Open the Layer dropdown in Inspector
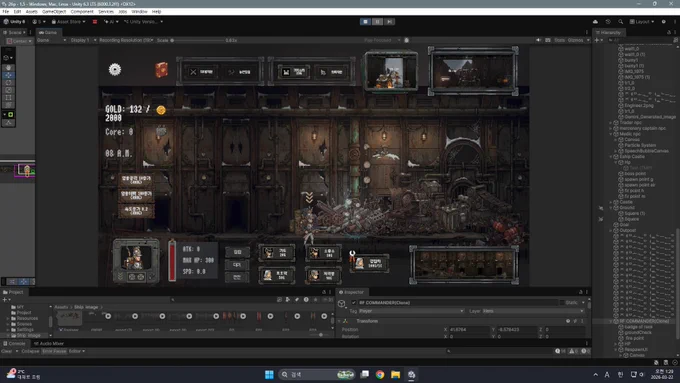680x383 pixels. [x=533, y=311]
